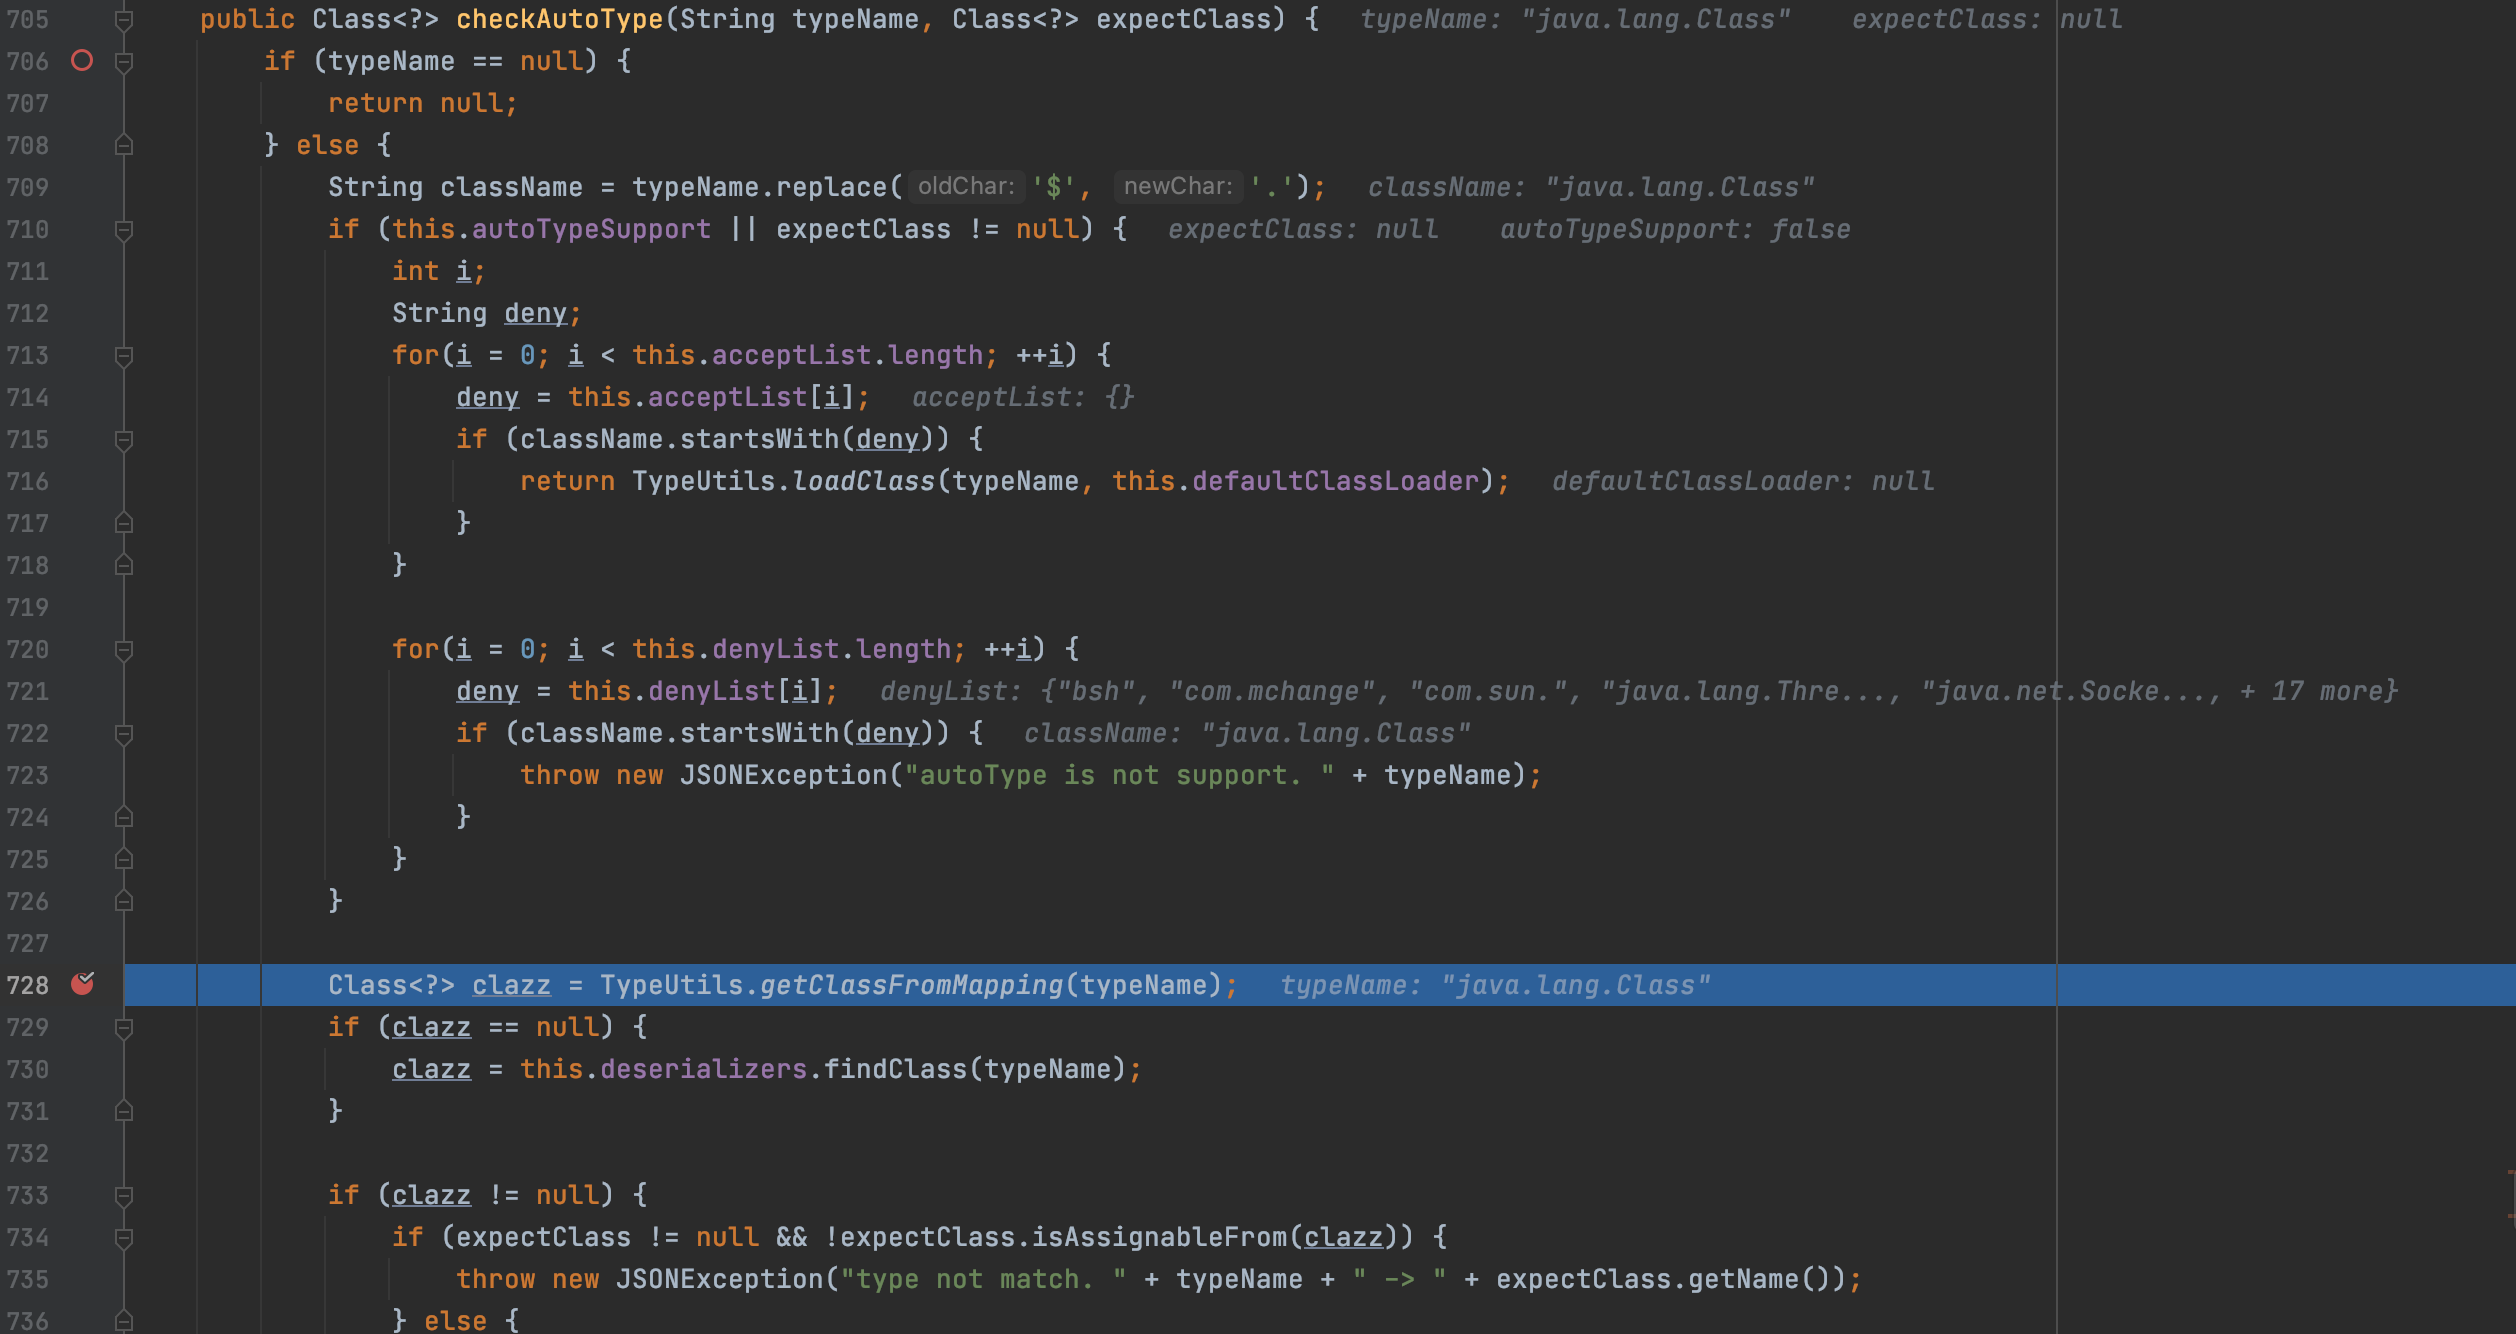The image size is (2516, 1334).
Task: Click the fold end marker on line 718
Action: click(x=124, y=565)
